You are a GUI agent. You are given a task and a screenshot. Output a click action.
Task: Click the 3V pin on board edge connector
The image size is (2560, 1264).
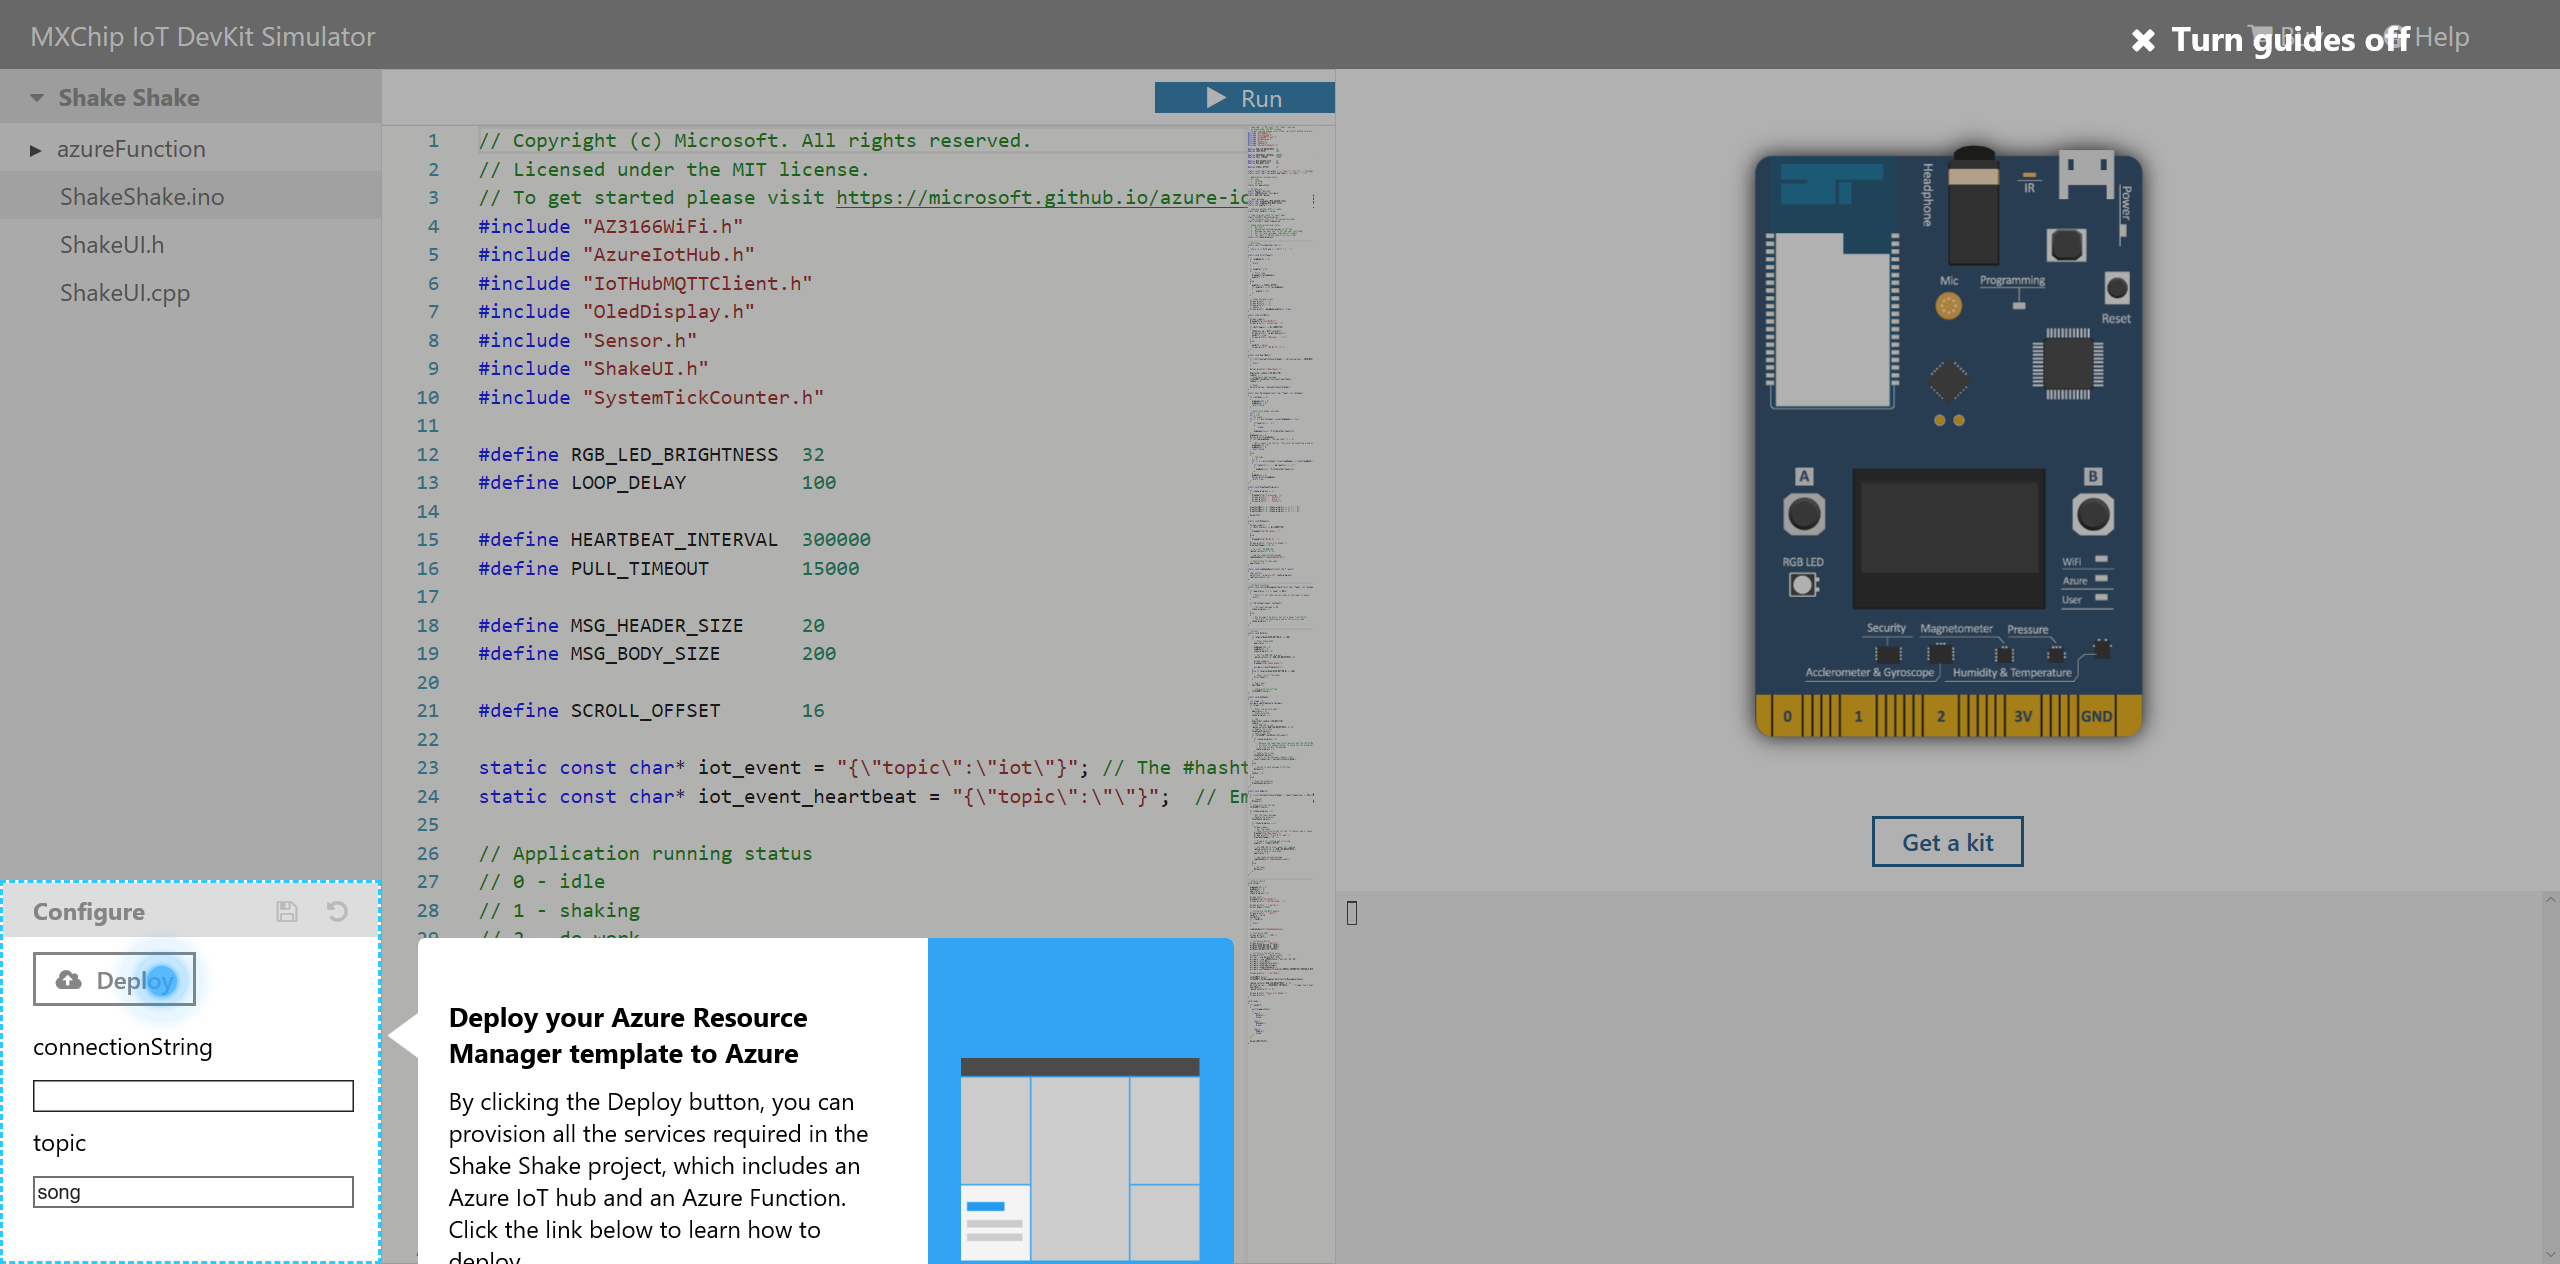pyautogui.click(x=2022, y=716)
